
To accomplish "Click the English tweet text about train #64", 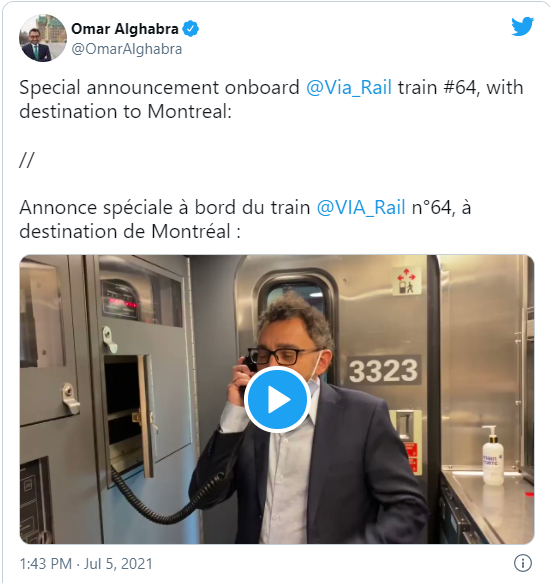I will 271,99.
